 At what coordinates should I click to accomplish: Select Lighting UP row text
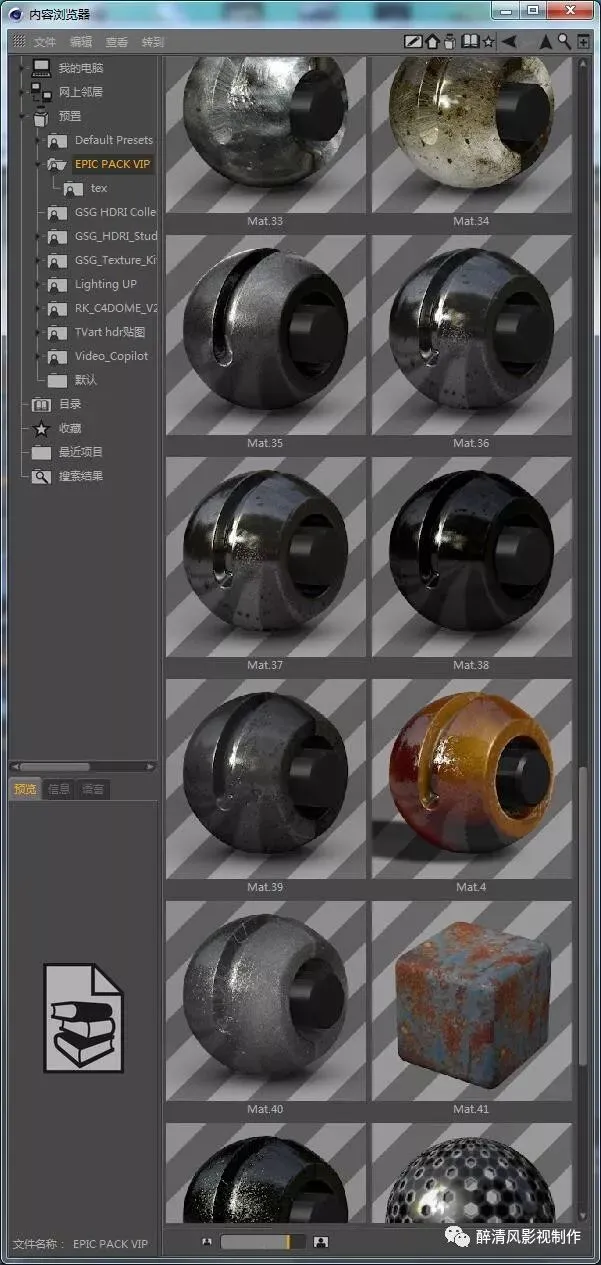point(106,284)
